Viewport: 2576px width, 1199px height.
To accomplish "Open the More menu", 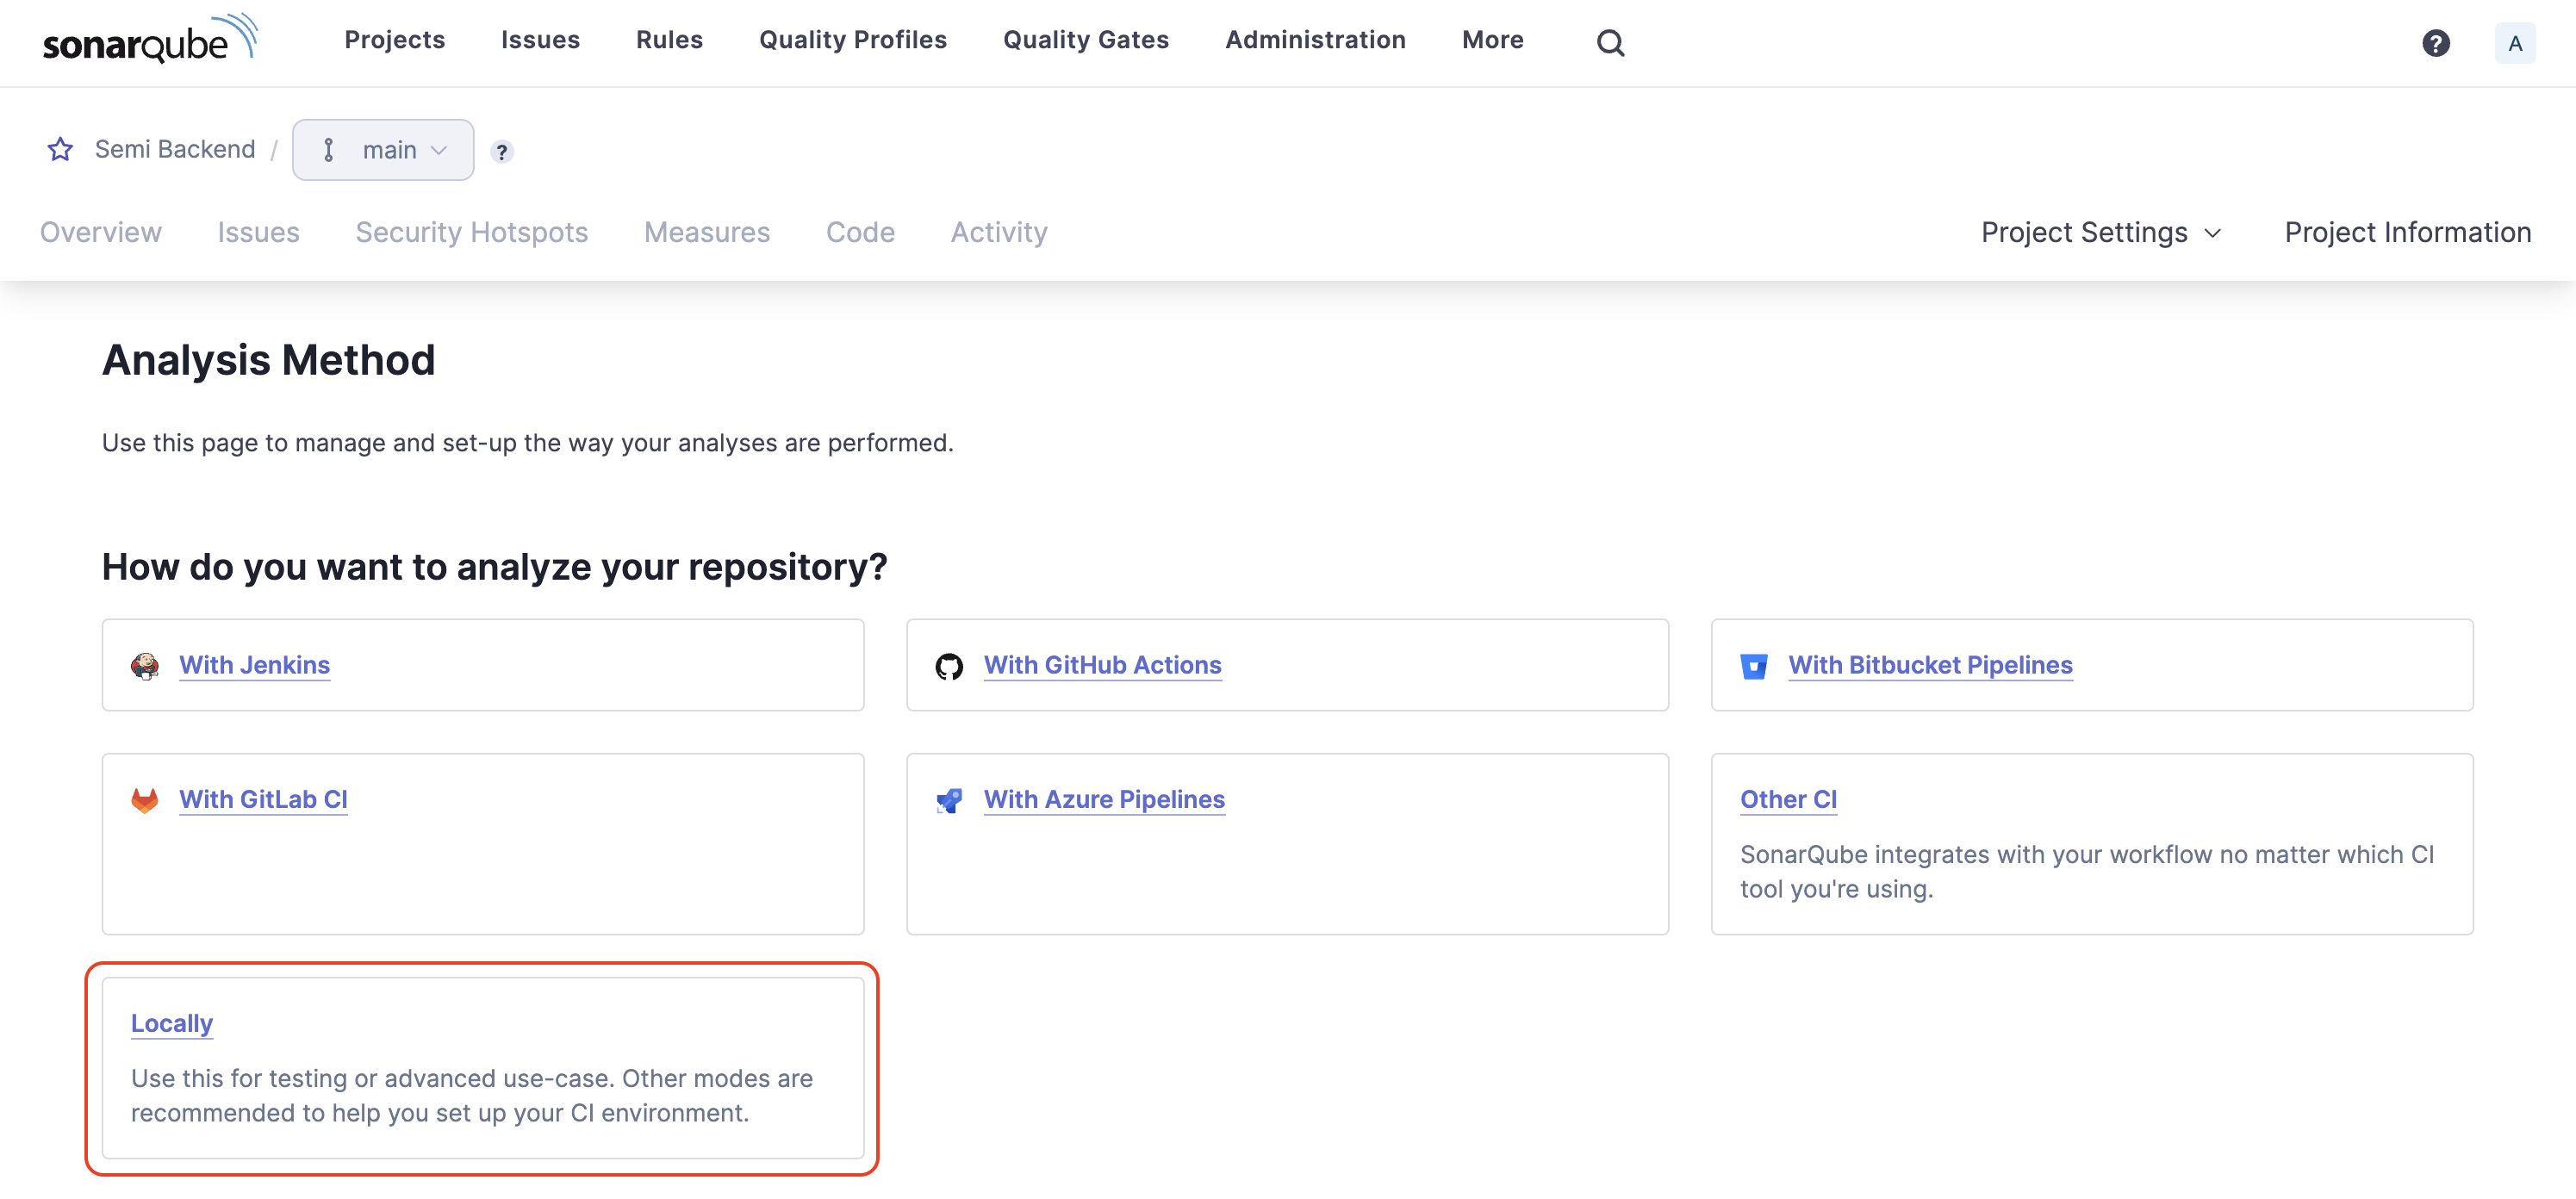I will 1492,40.
